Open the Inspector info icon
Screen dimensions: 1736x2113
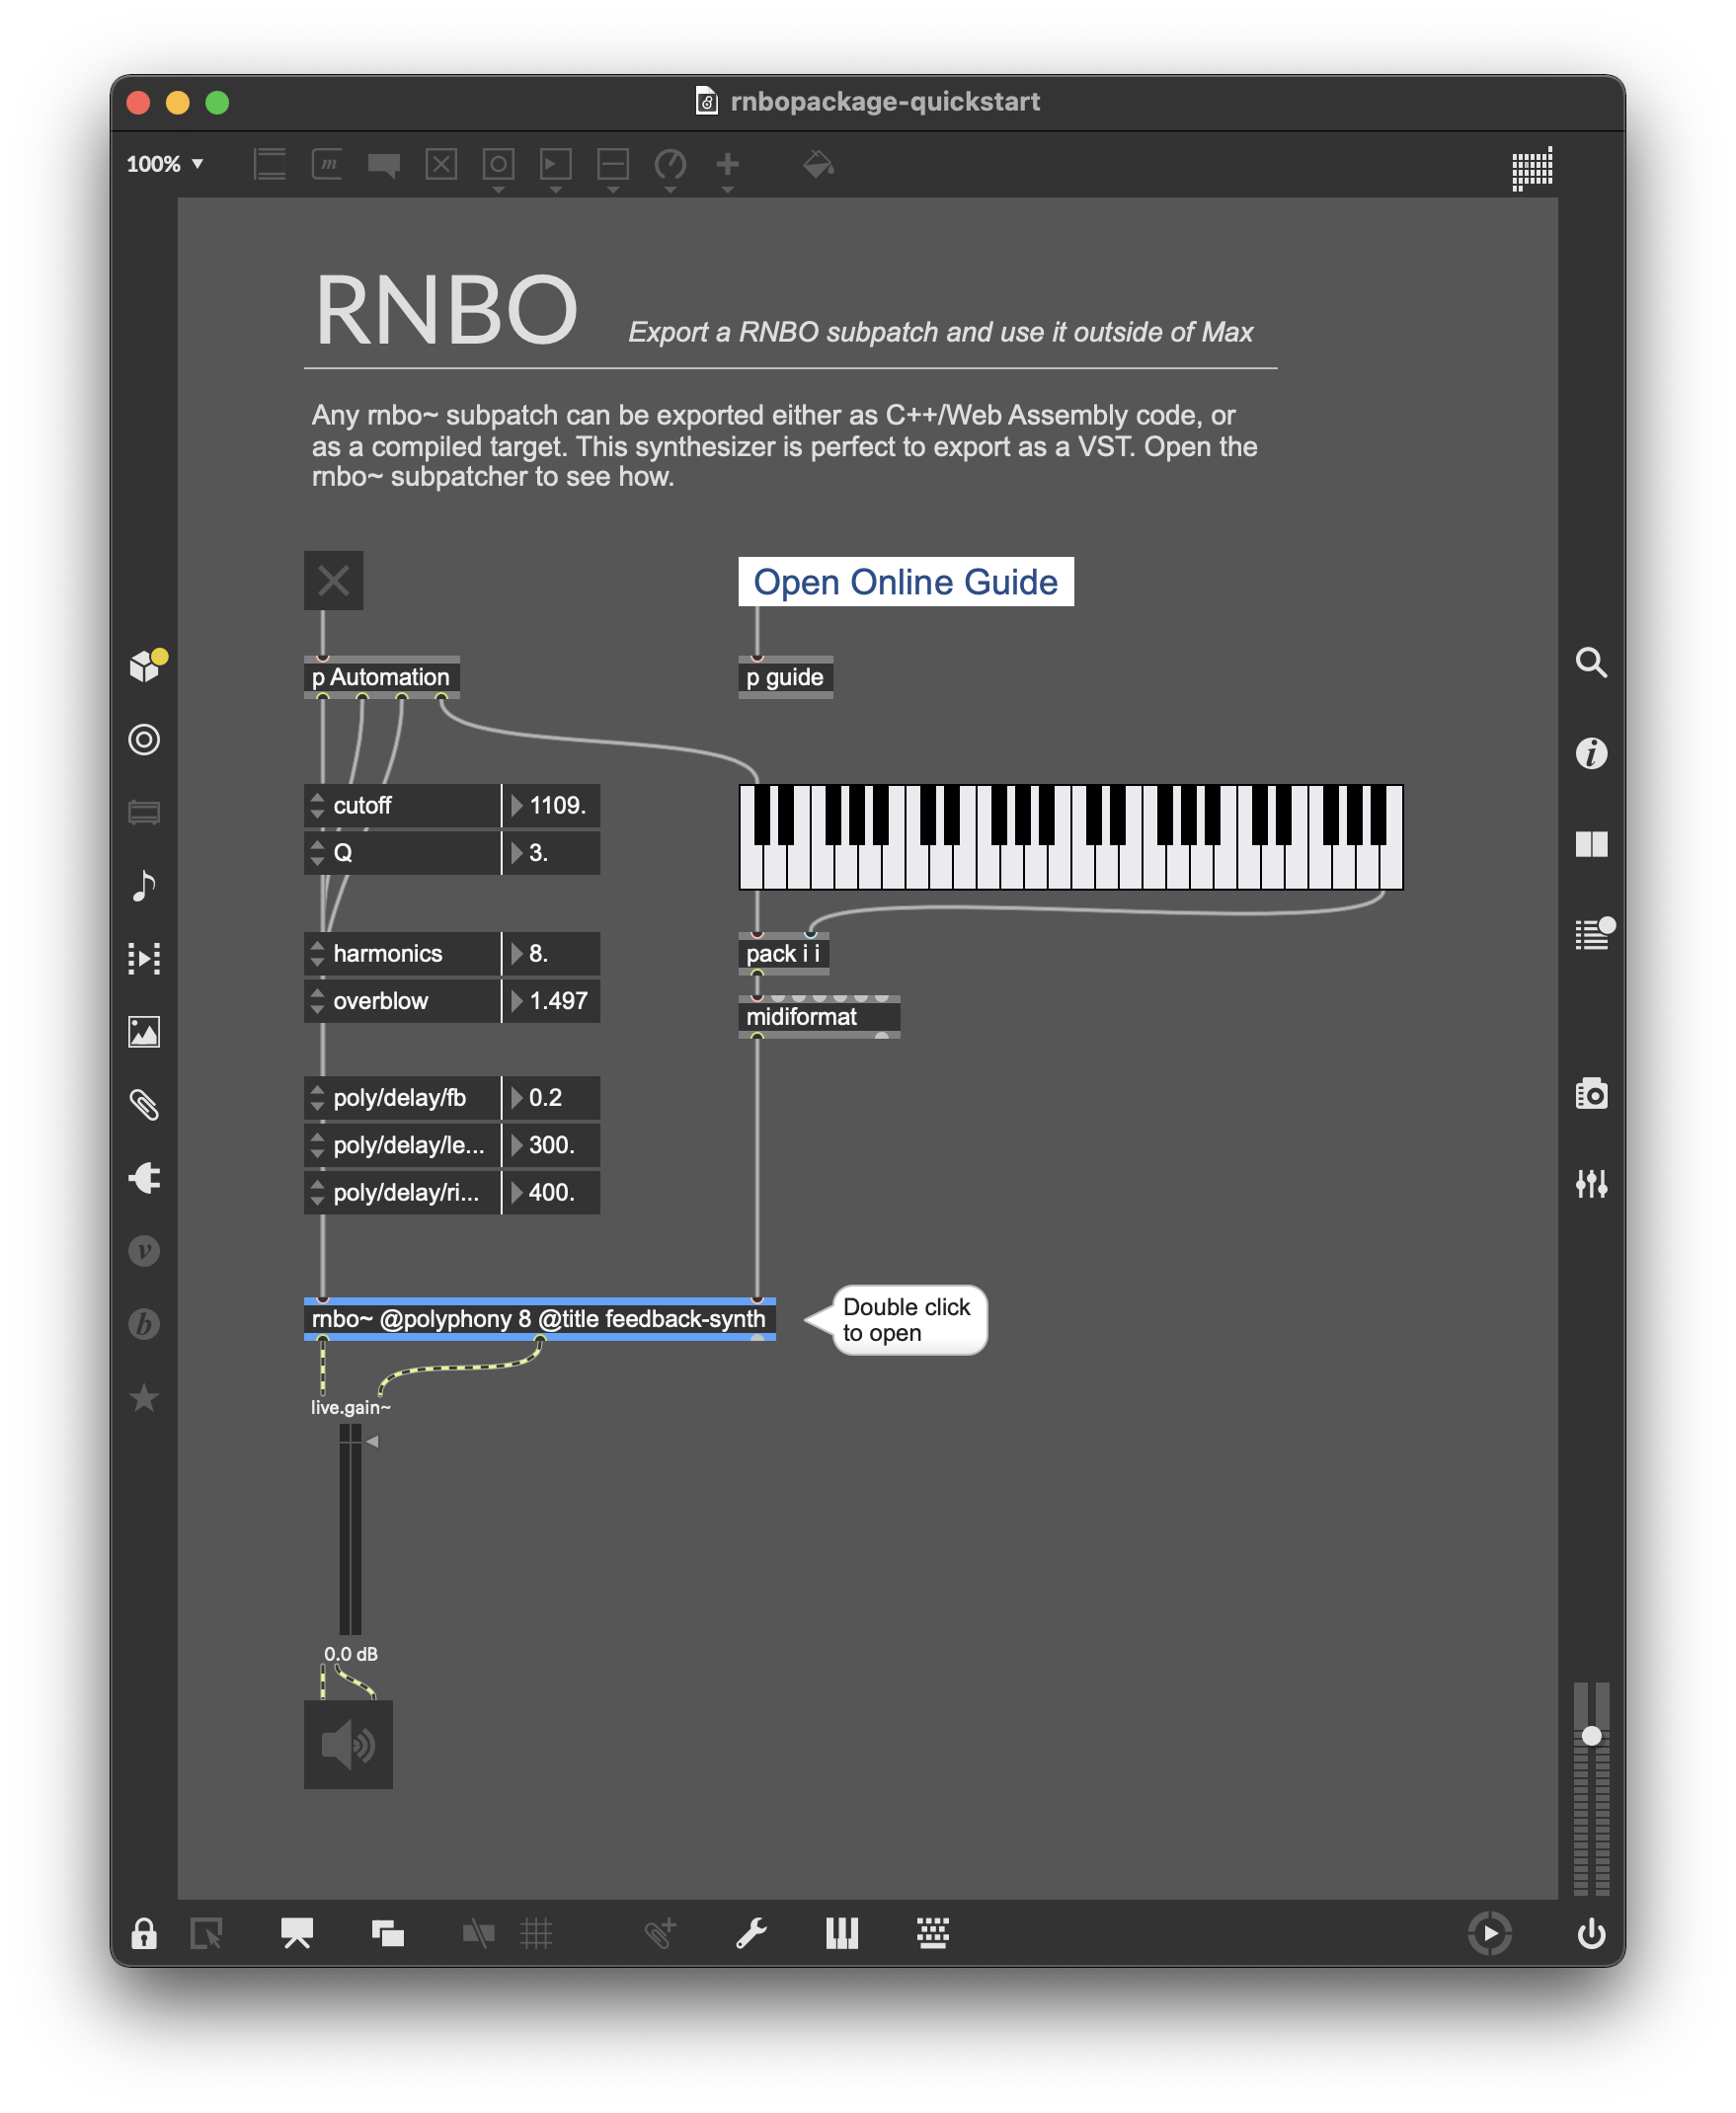(1591, 753)
